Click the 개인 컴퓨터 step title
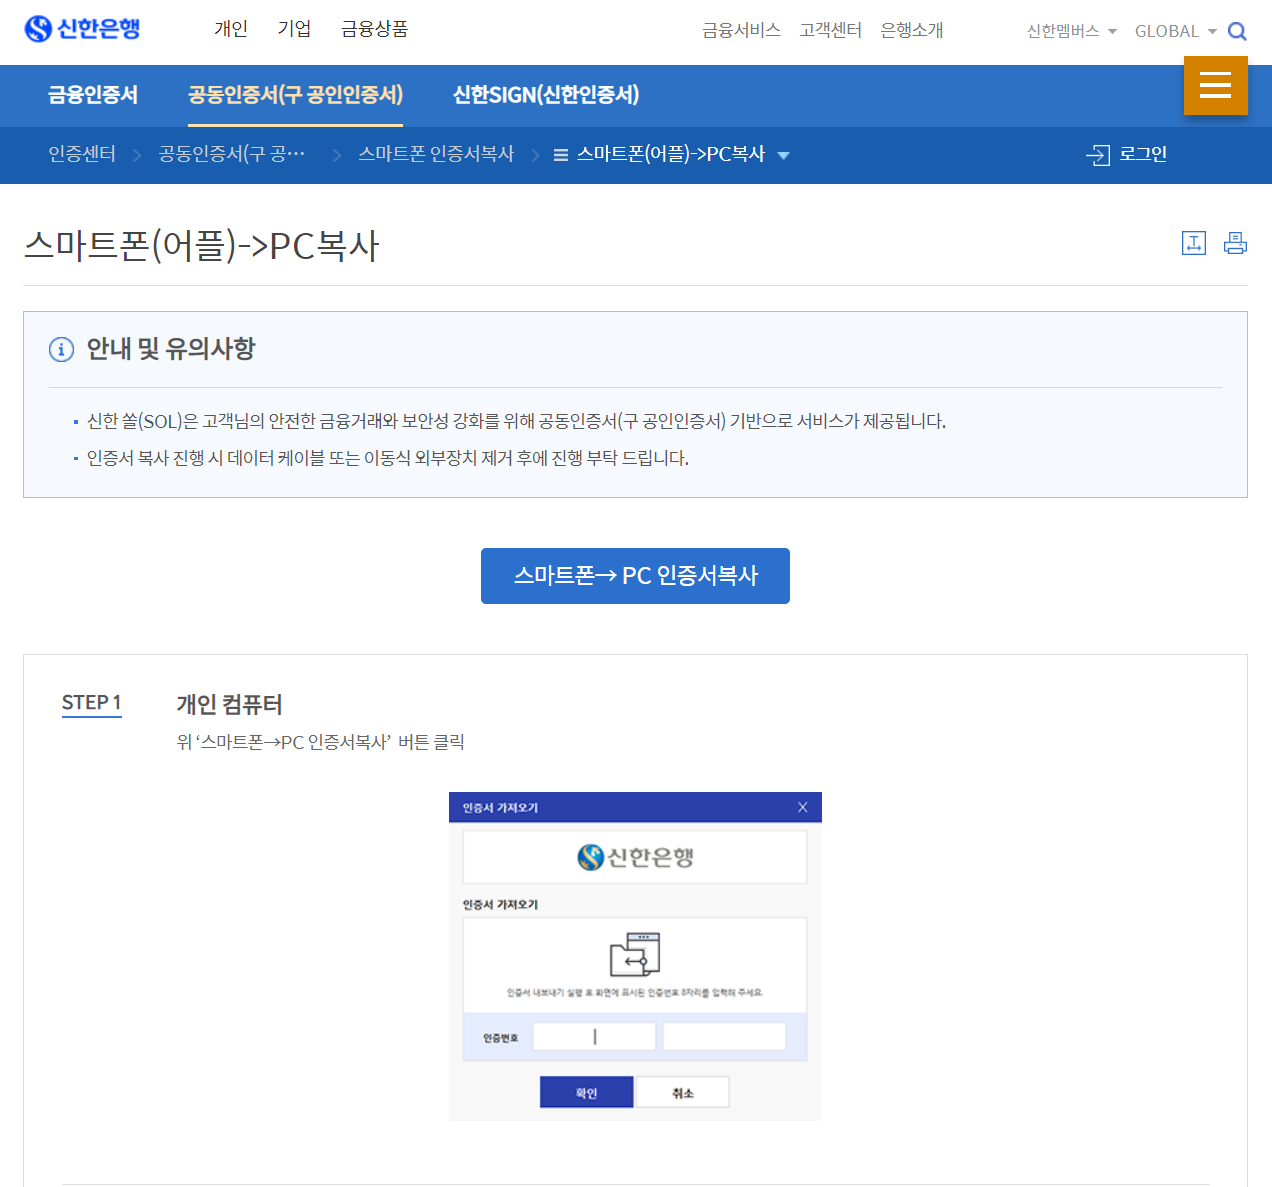 click(x=229, y=705)
